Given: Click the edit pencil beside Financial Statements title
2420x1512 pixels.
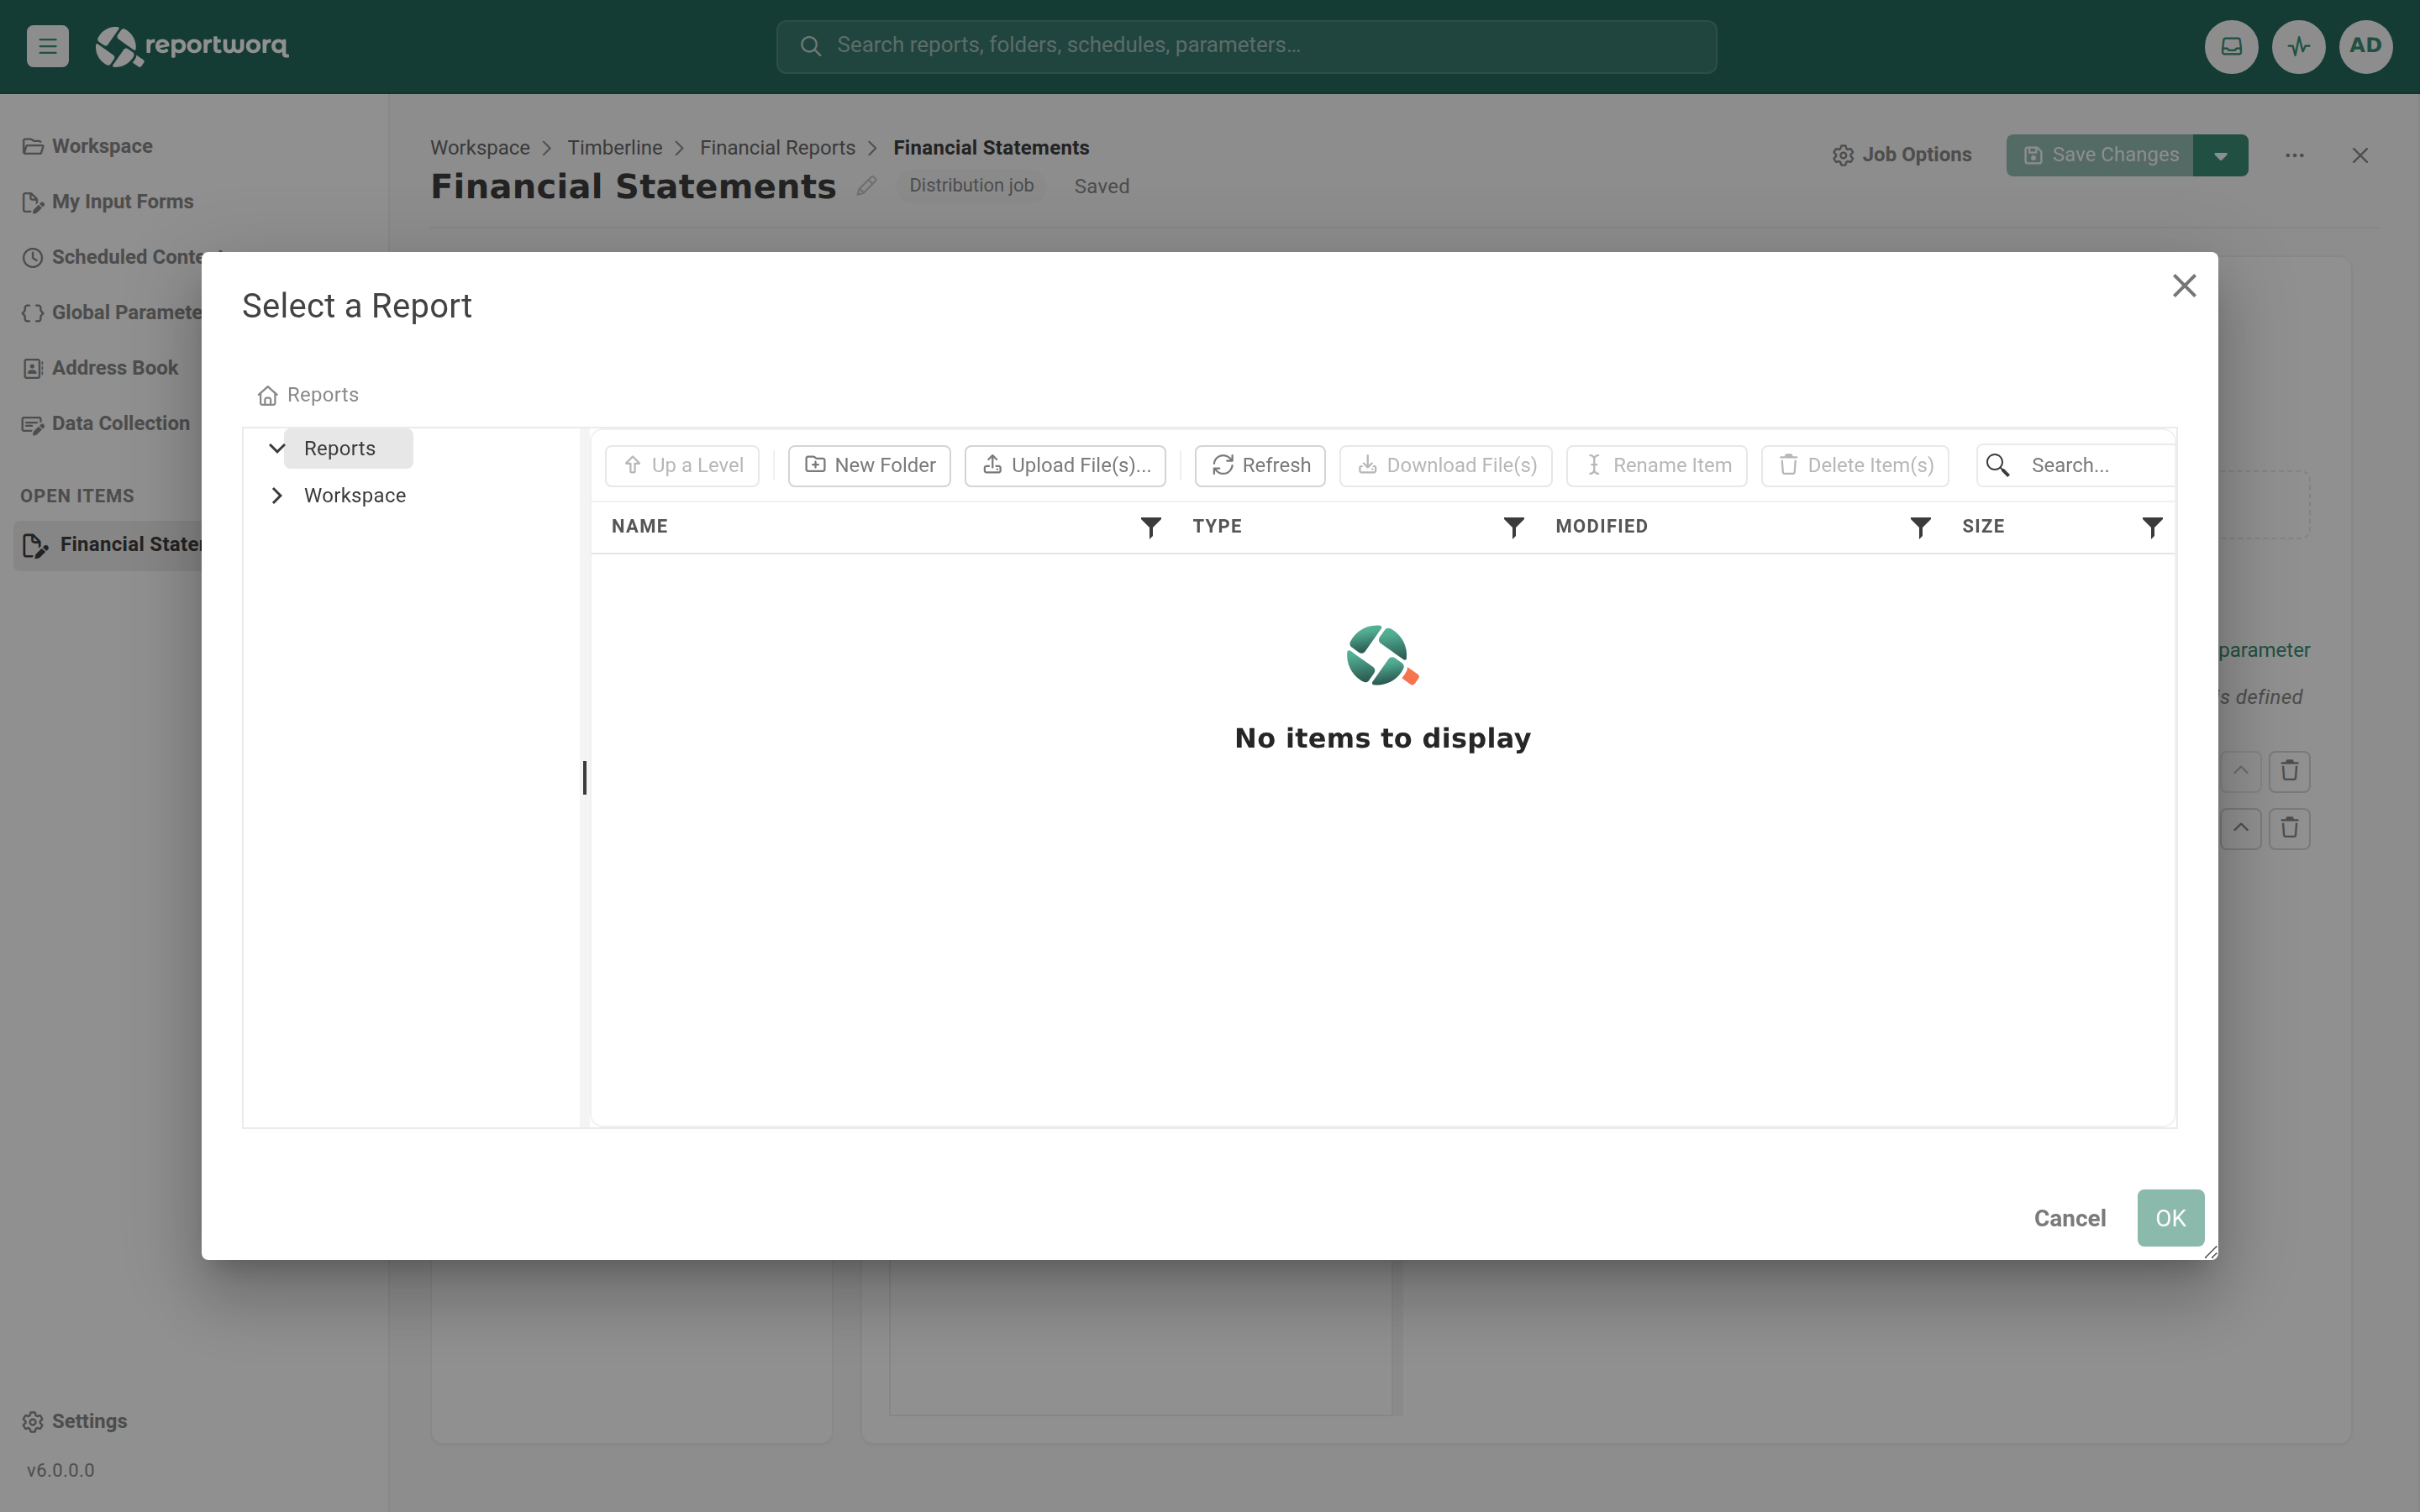Looking at the screenshot, I should pyautogui.click(x=866, y=186).
